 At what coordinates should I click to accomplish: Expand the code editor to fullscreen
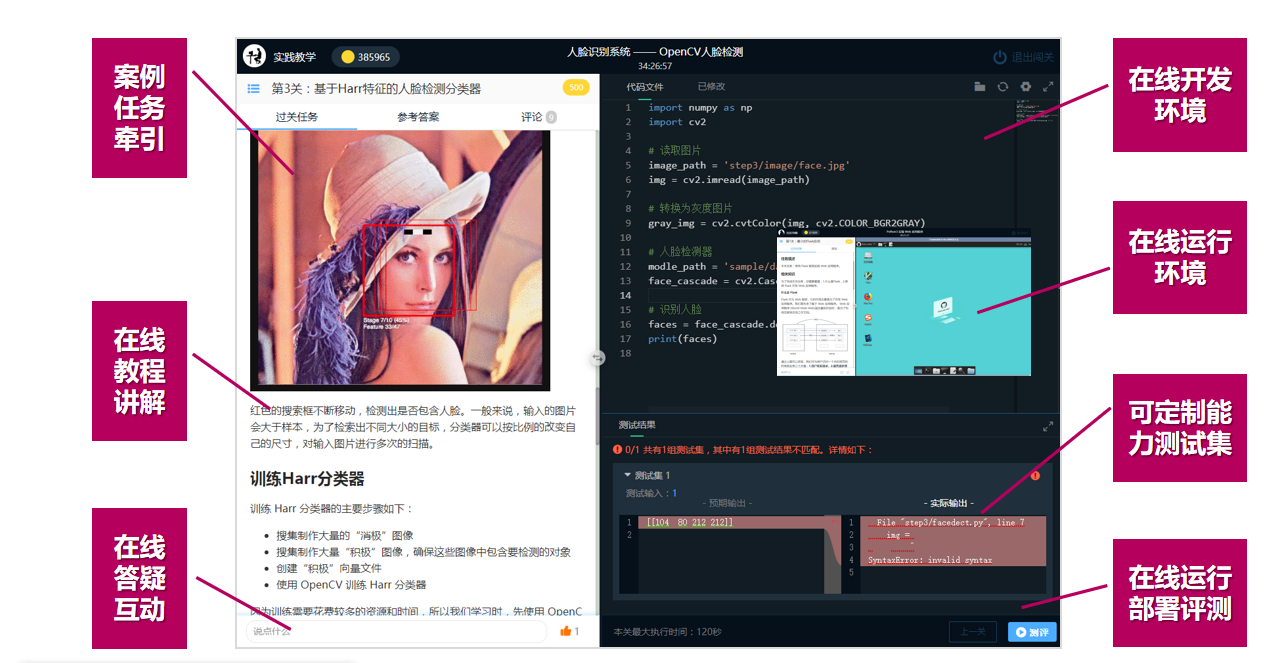pos(1048,87)
